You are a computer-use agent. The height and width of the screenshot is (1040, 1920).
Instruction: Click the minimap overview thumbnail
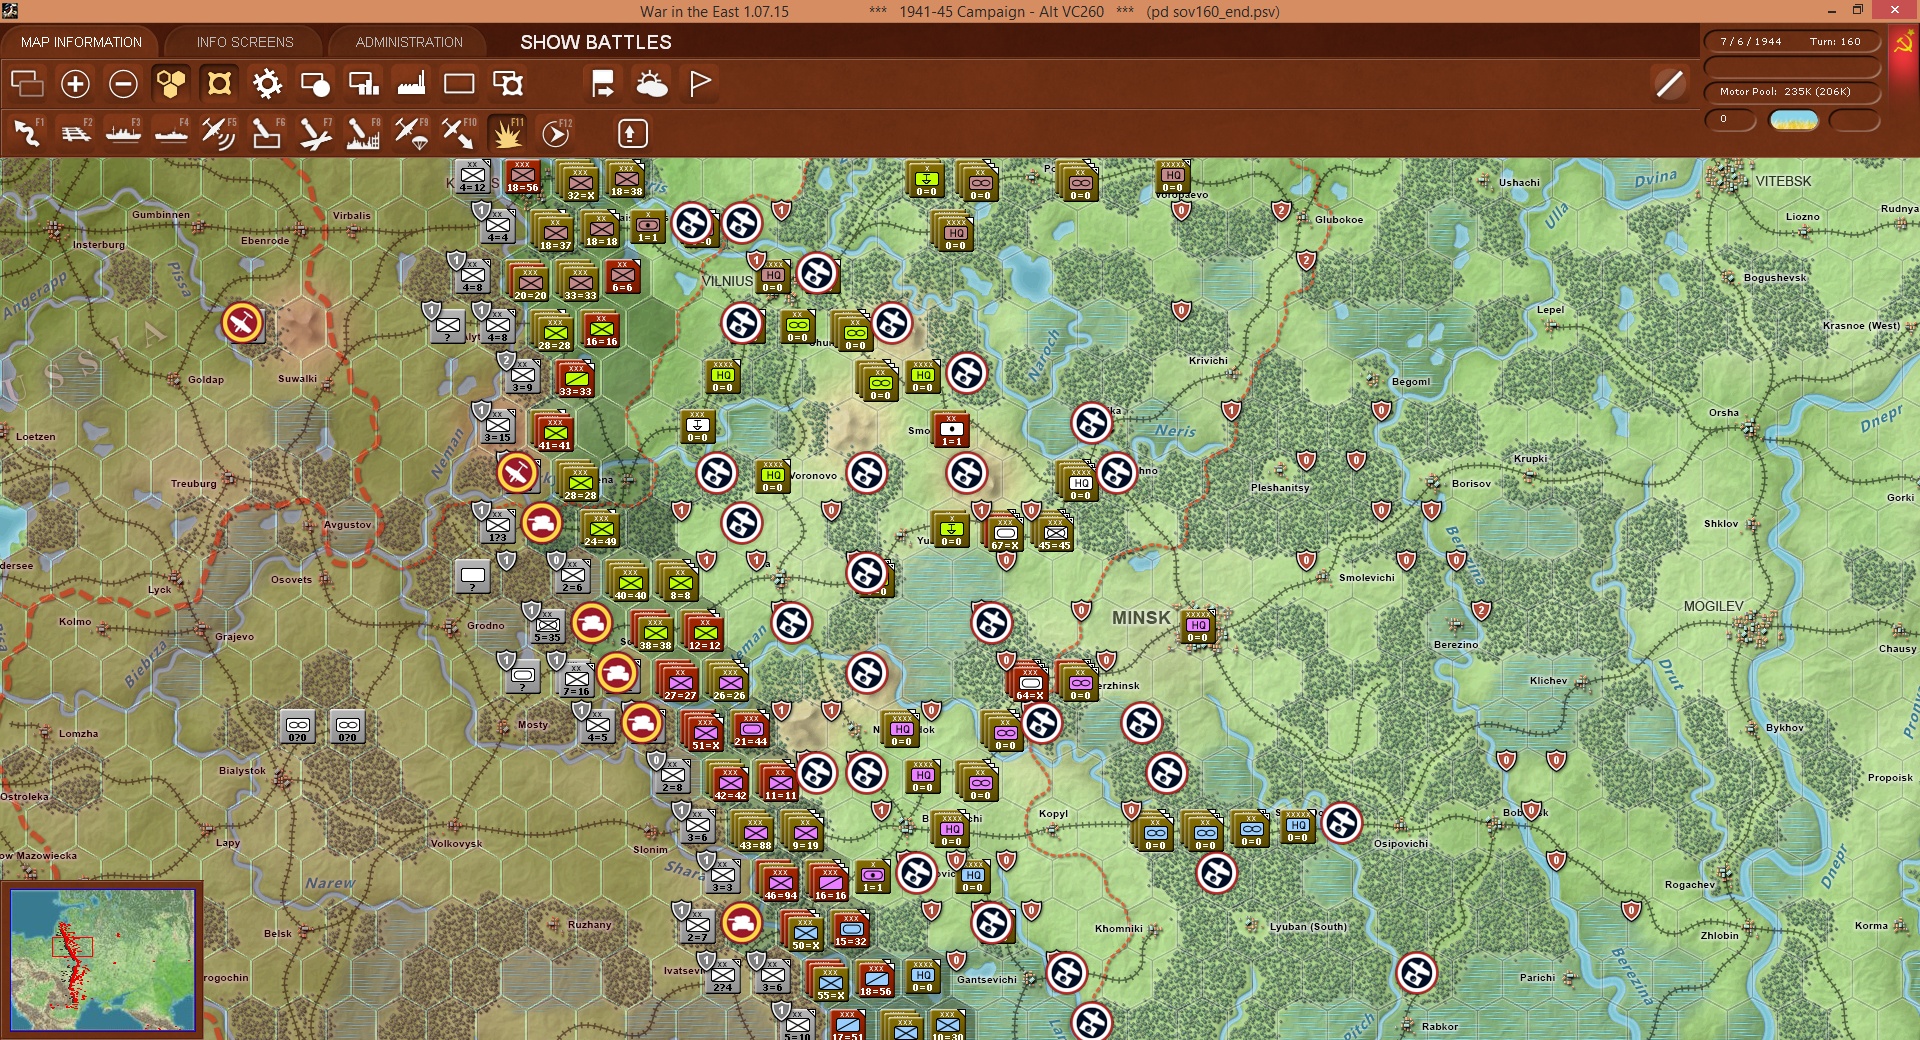(102, 960)
